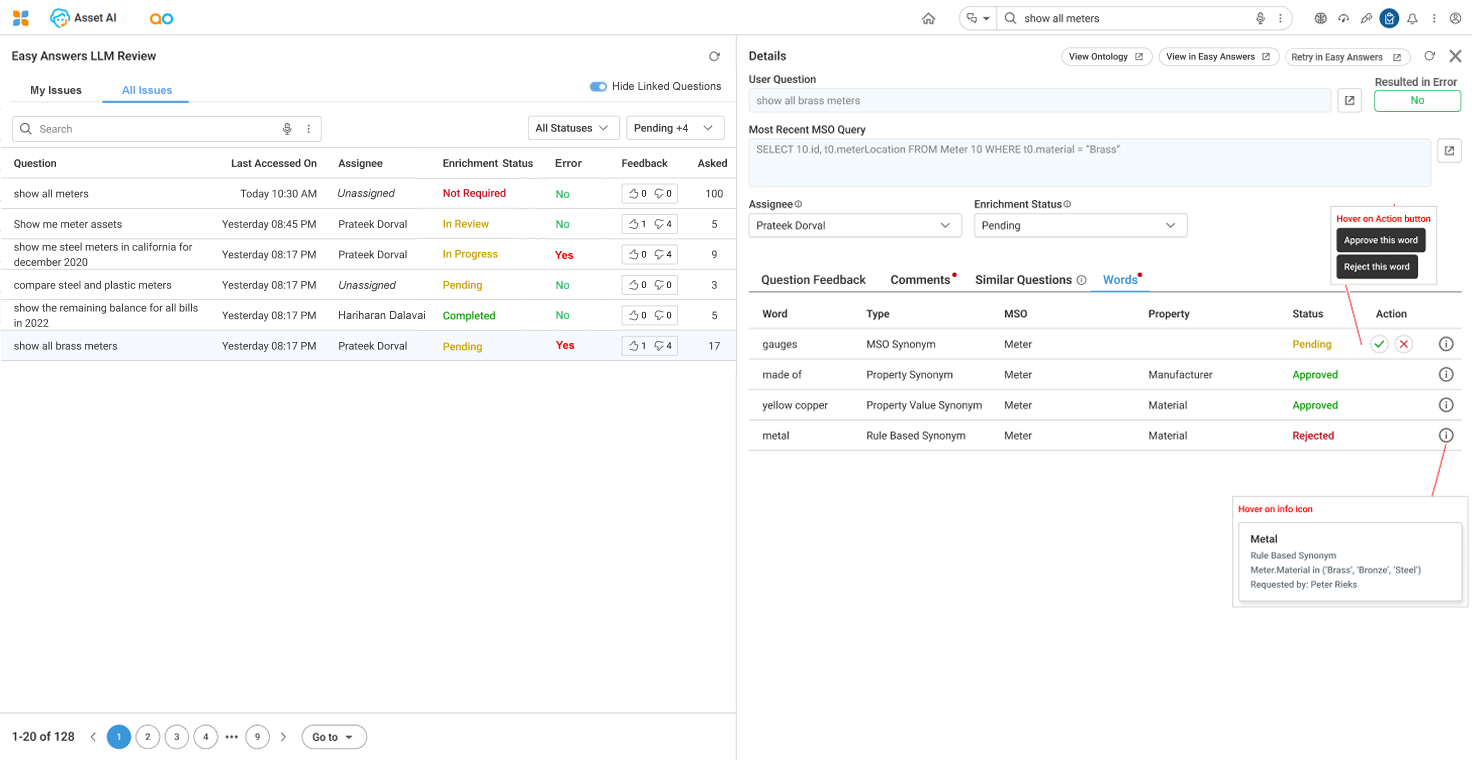Switch to the My Issues tab
Image resolution: width=1472 pixels, height=760 pixels.
pos(56,90)
